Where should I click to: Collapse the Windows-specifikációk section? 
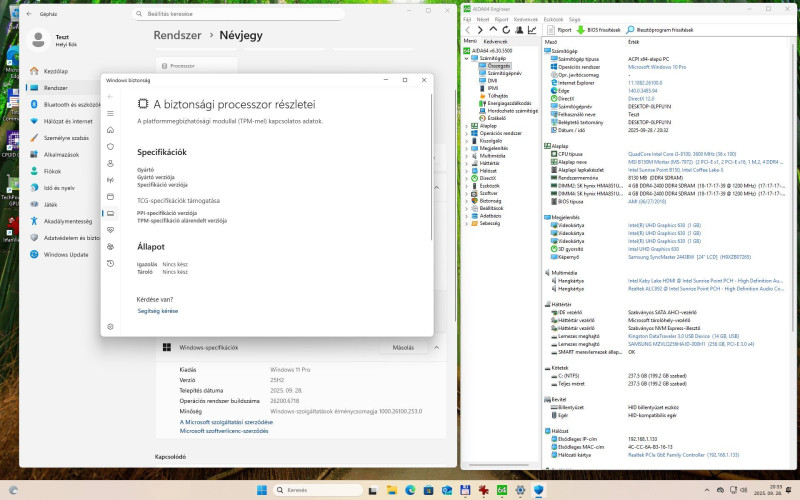(x=437, y=347)
